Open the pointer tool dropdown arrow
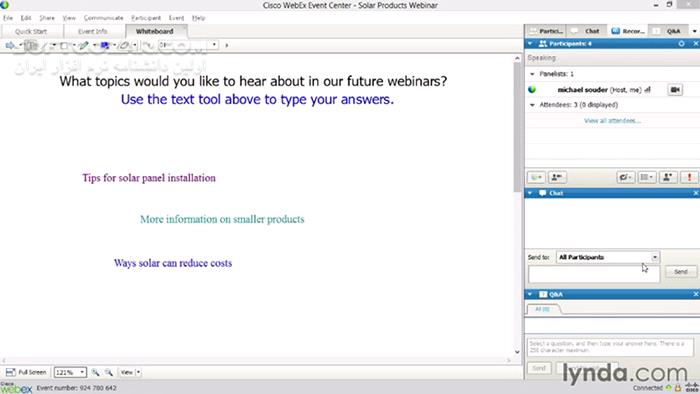This screenshot has width=700, height=394. click(20, 45)
